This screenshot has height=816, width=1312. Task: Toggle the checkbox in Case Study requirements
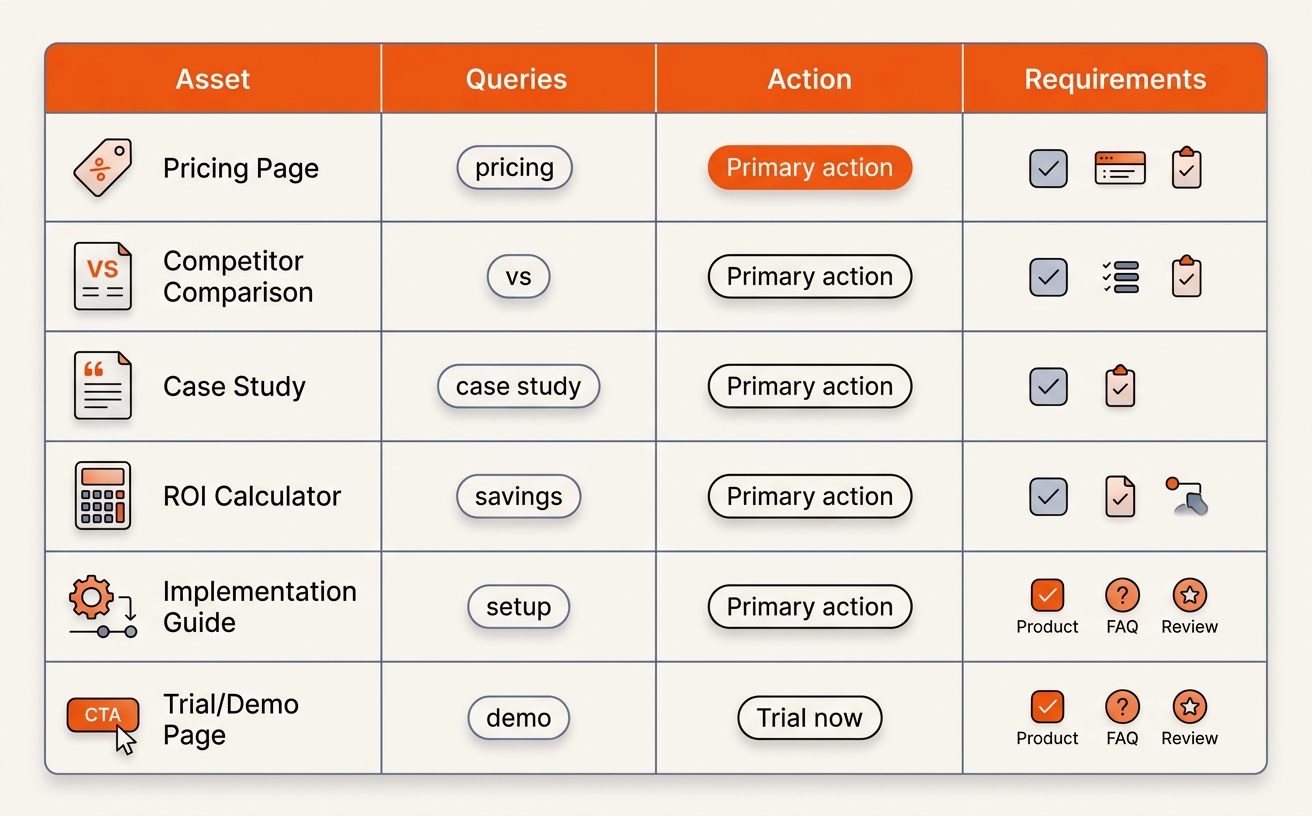pyautogui.click(x=1048, y=386)
